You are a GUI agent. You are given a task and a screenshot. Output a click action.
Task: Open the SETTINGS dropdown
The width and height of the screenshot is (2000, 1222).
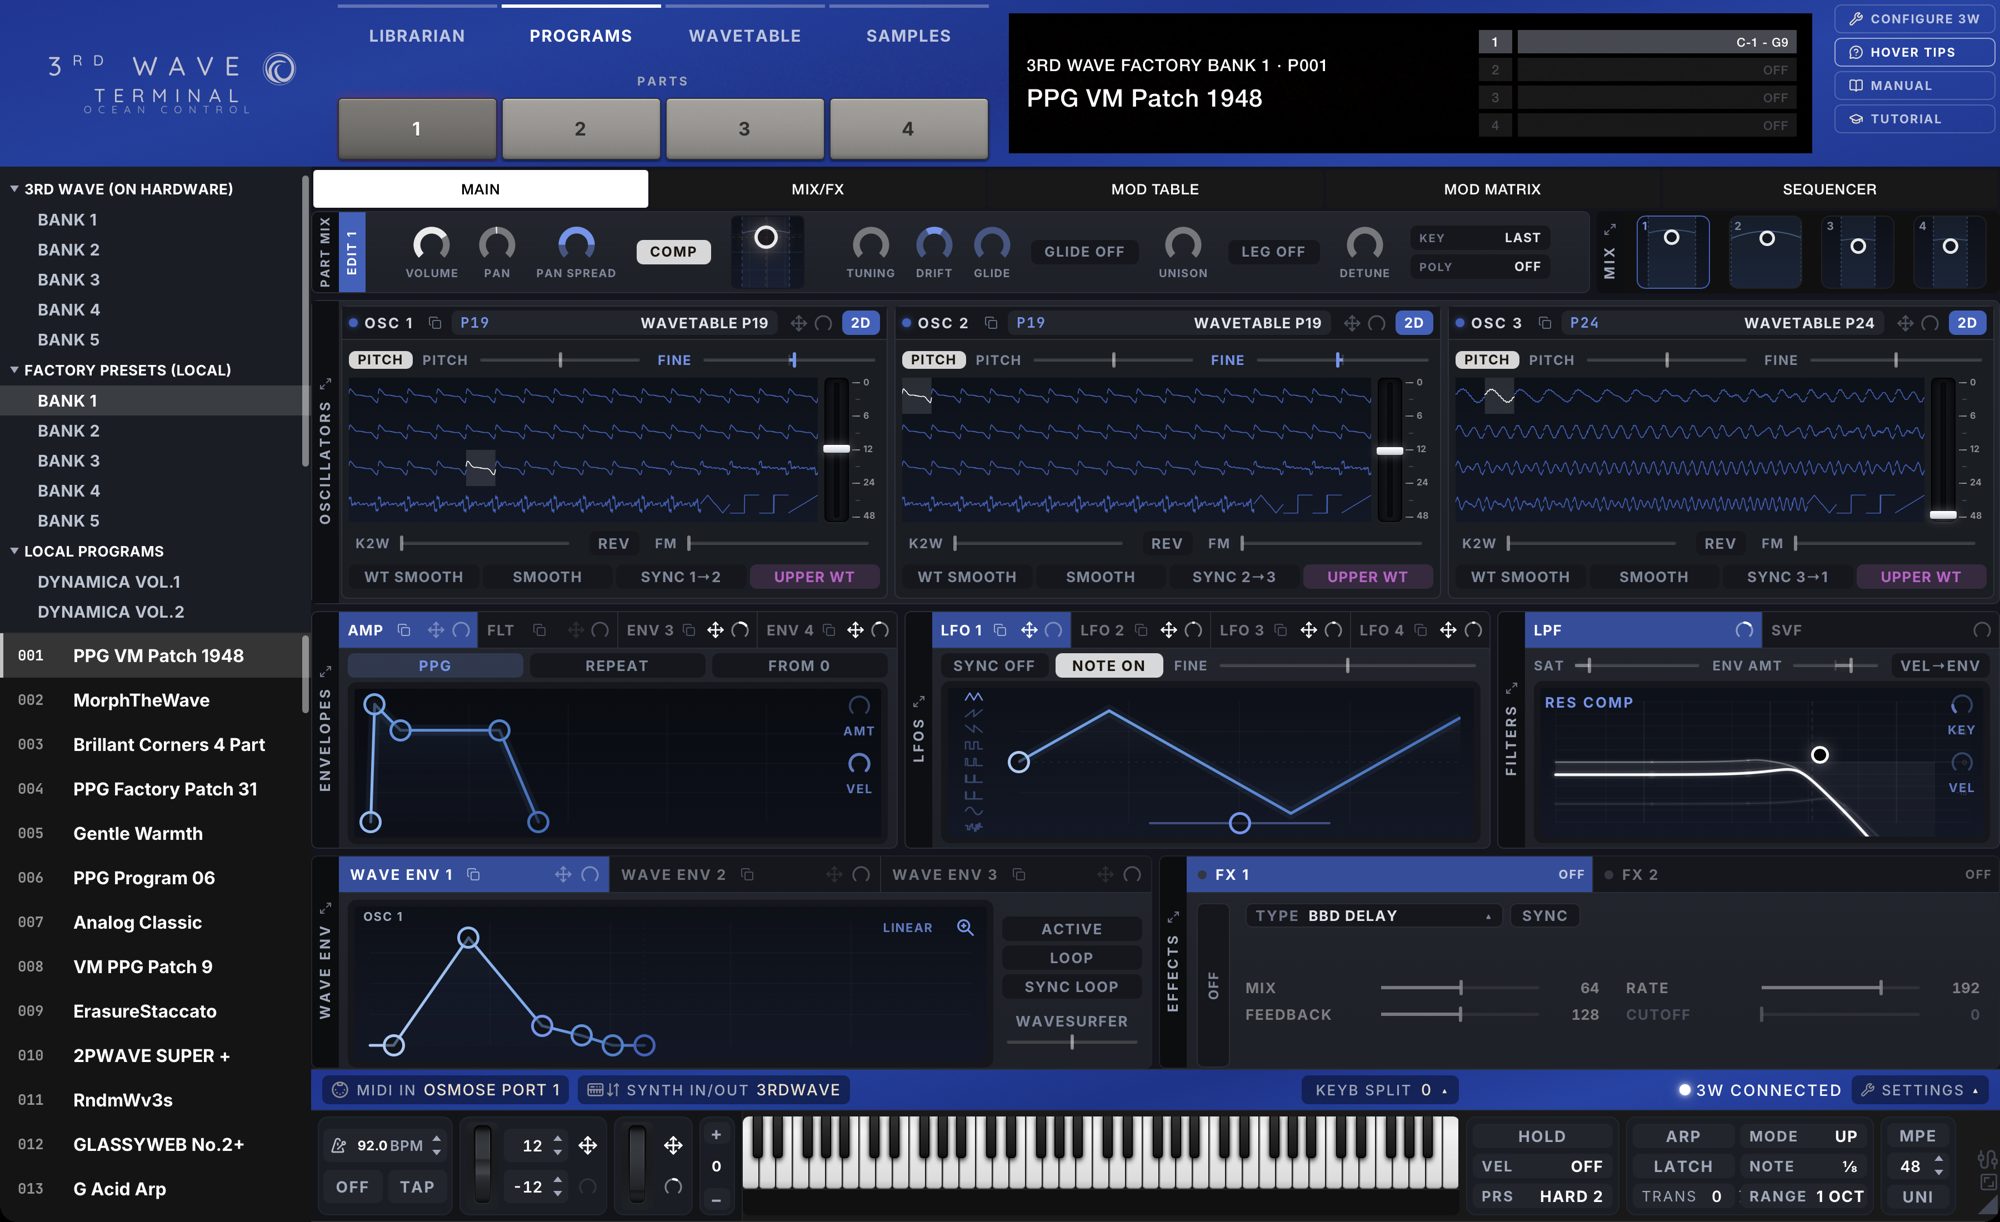[1921, 1090]
